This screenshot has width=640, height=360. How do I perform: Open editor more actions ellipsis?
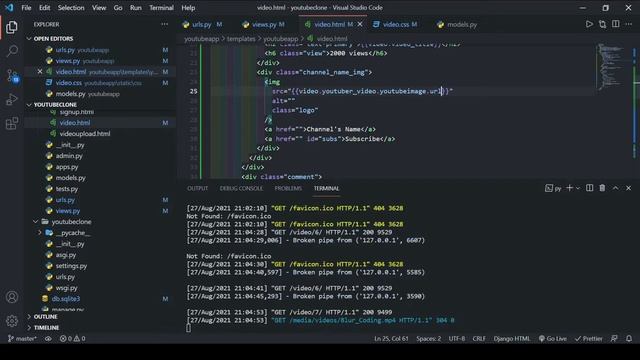pos(629,24)
